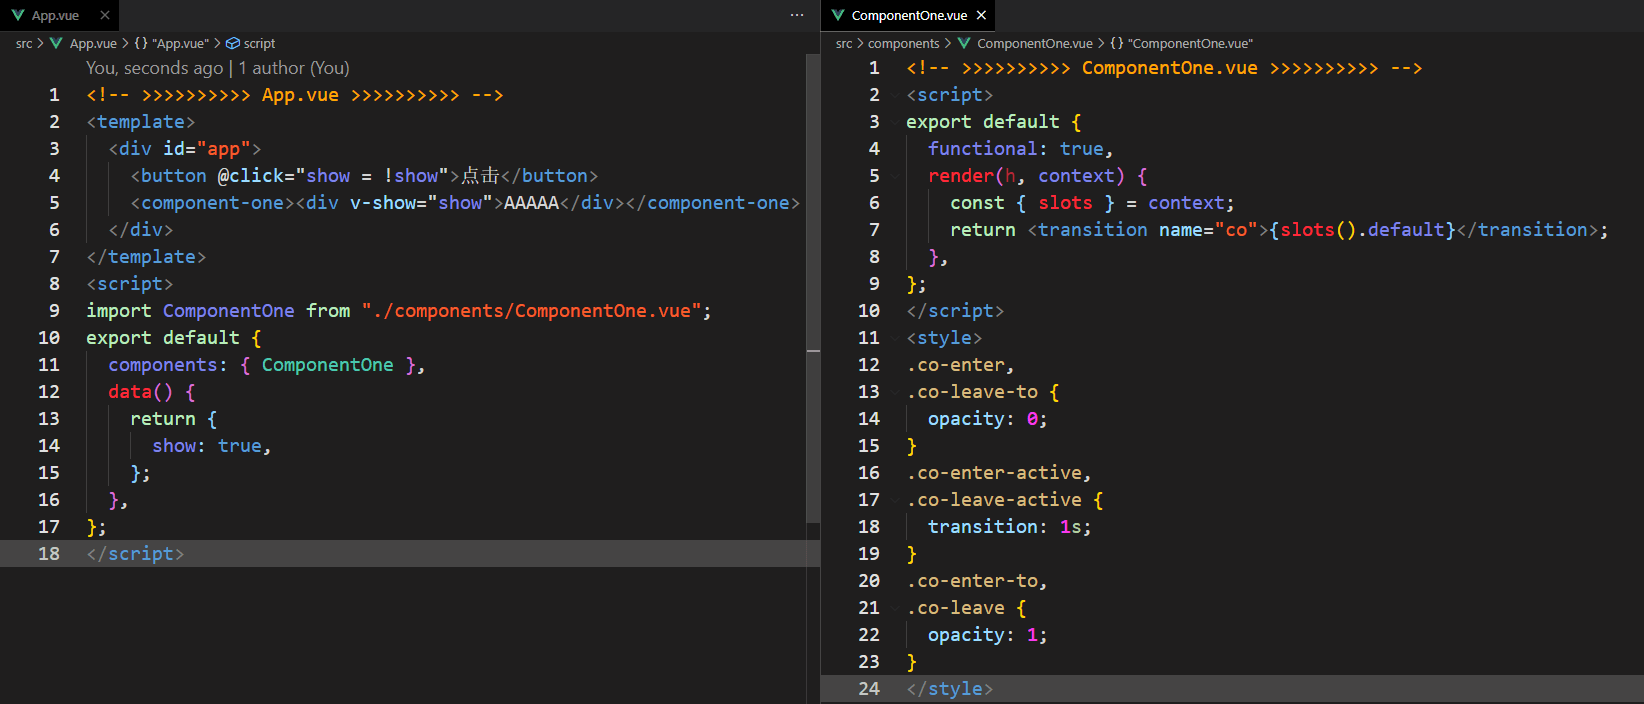The image size is (1644, 704).
Task: Click the braces "ComponentOne.vue" symbol breadcrumb
Action: 1182,43
